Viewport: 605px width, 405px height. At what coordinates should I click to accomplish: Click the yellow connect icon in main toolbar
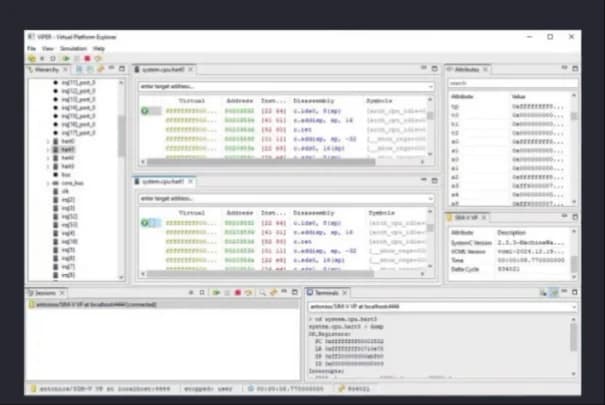tap(32, 59)
